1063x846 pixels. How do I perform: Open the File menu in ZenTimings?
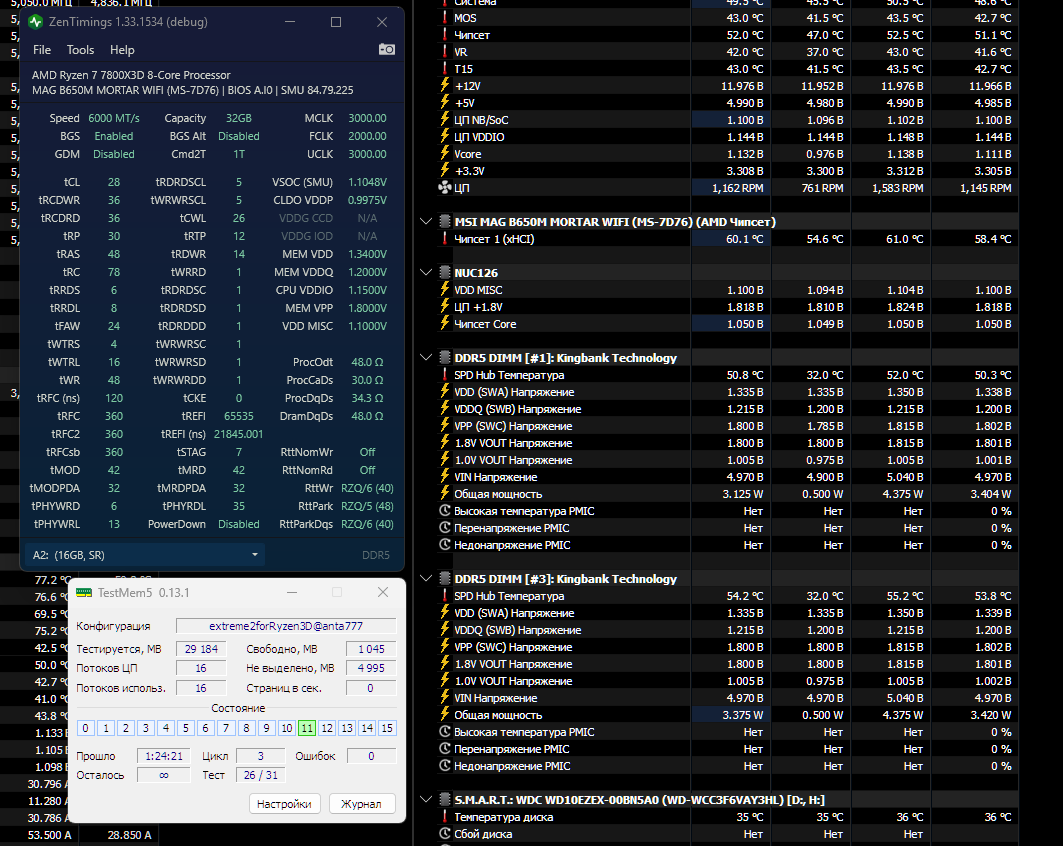[42, 49]
